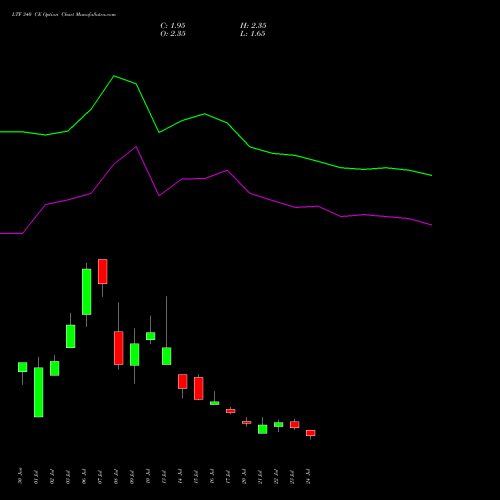Viewport: 500px width, 500px height.
Task: Select the first green candle above 30 Jun
Action: tap(23, 367)
